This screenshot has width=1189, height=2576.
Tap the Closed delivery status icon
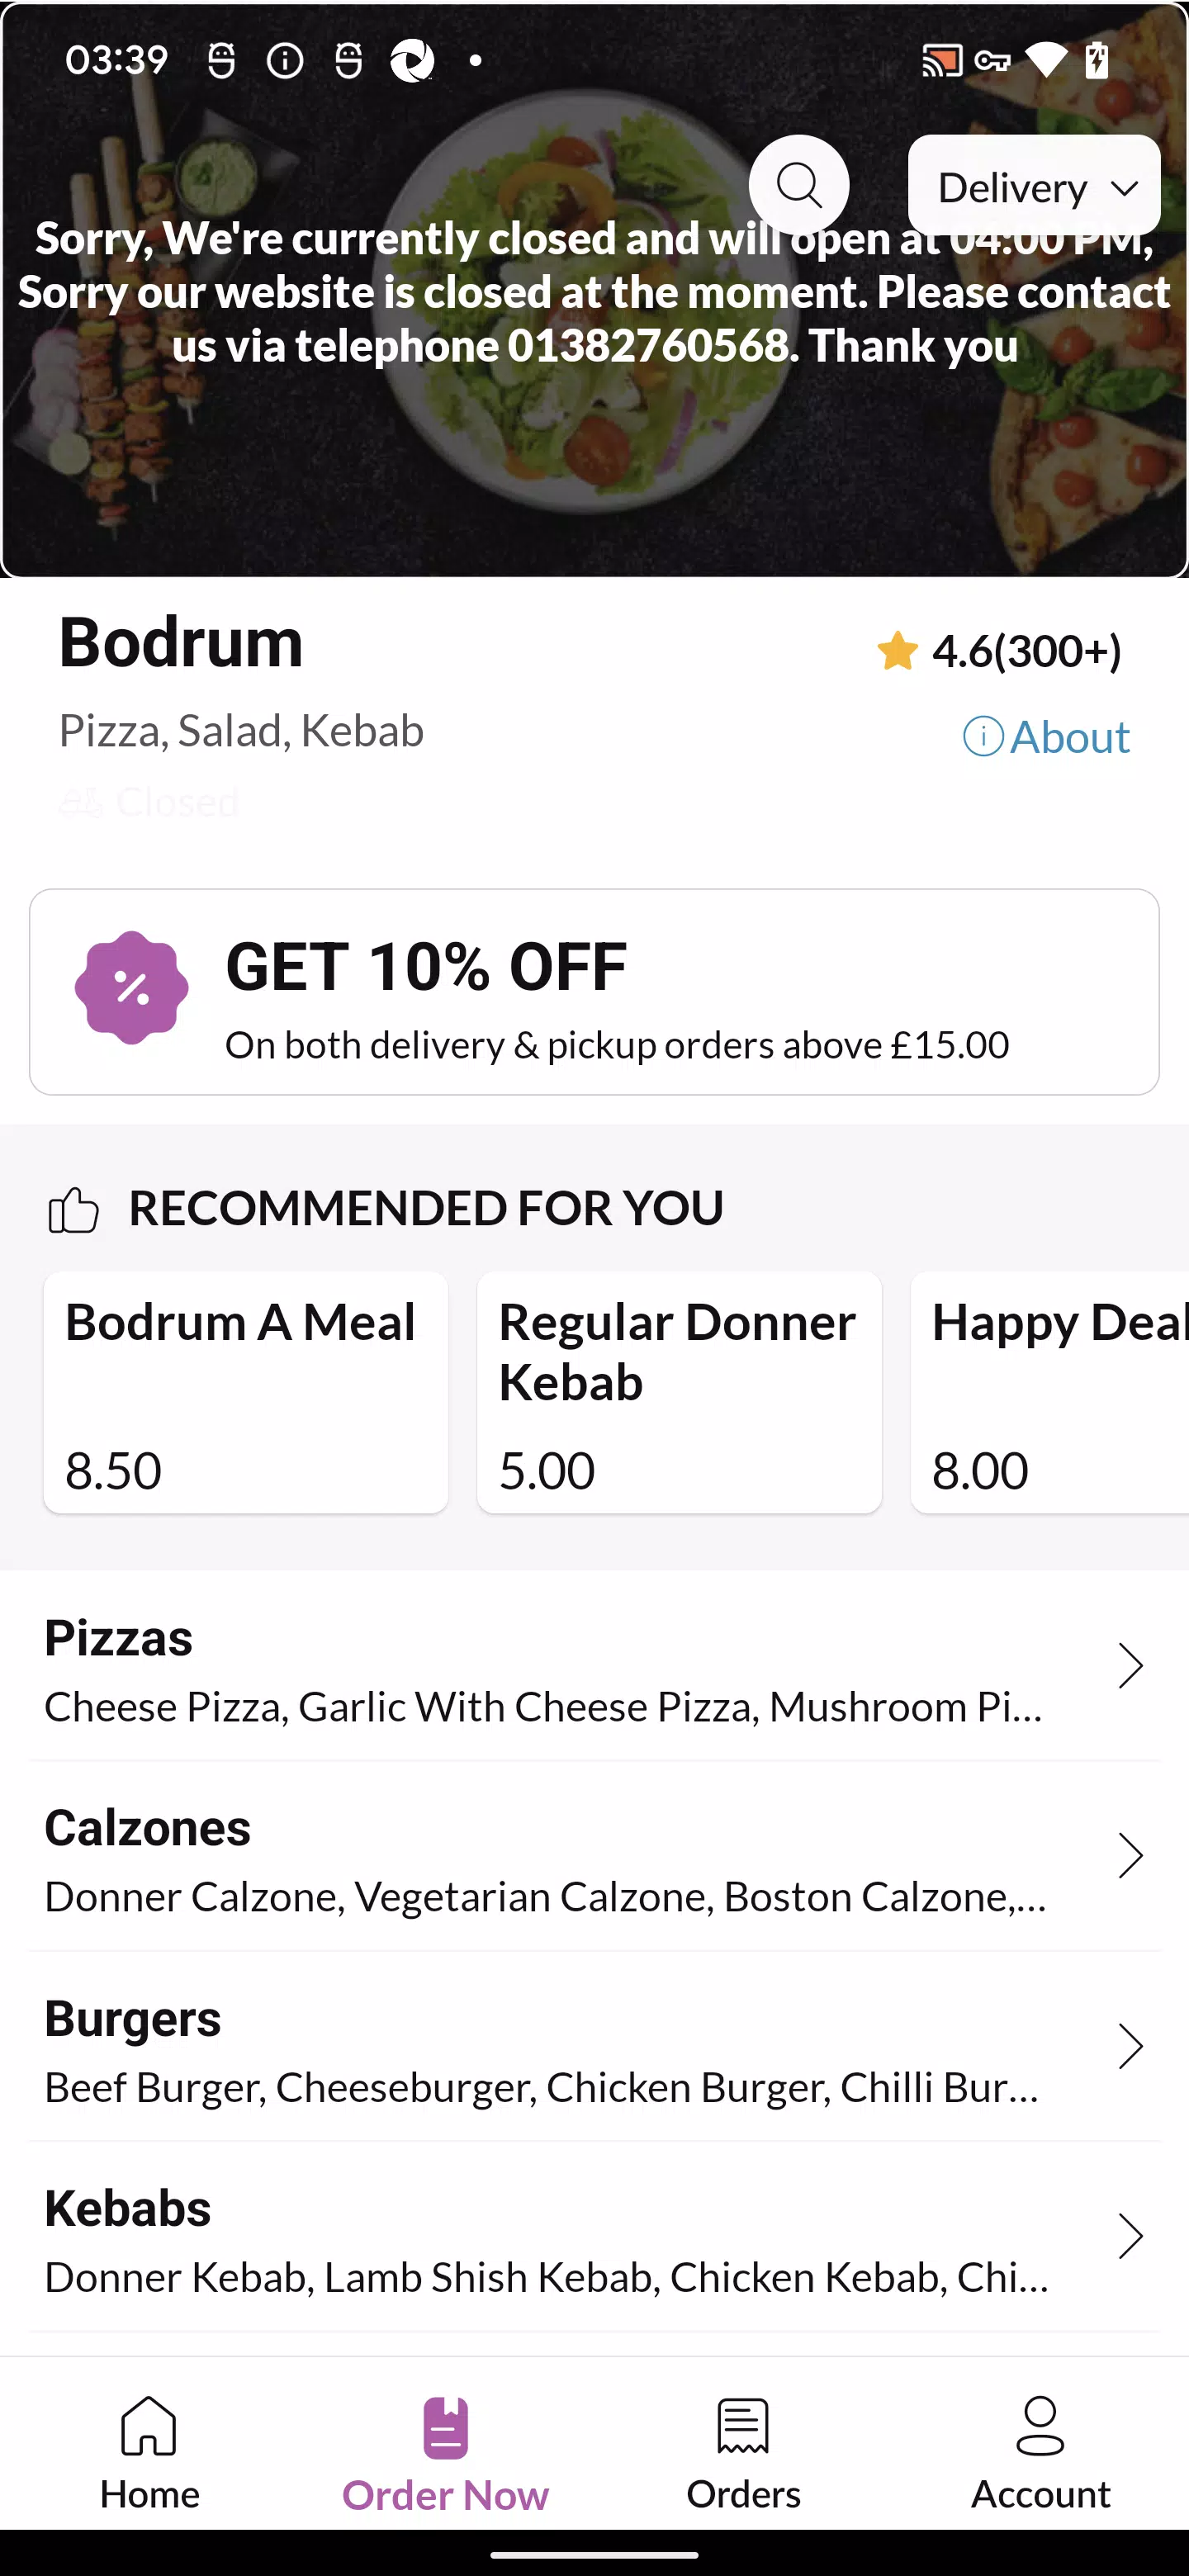point(80,802)
